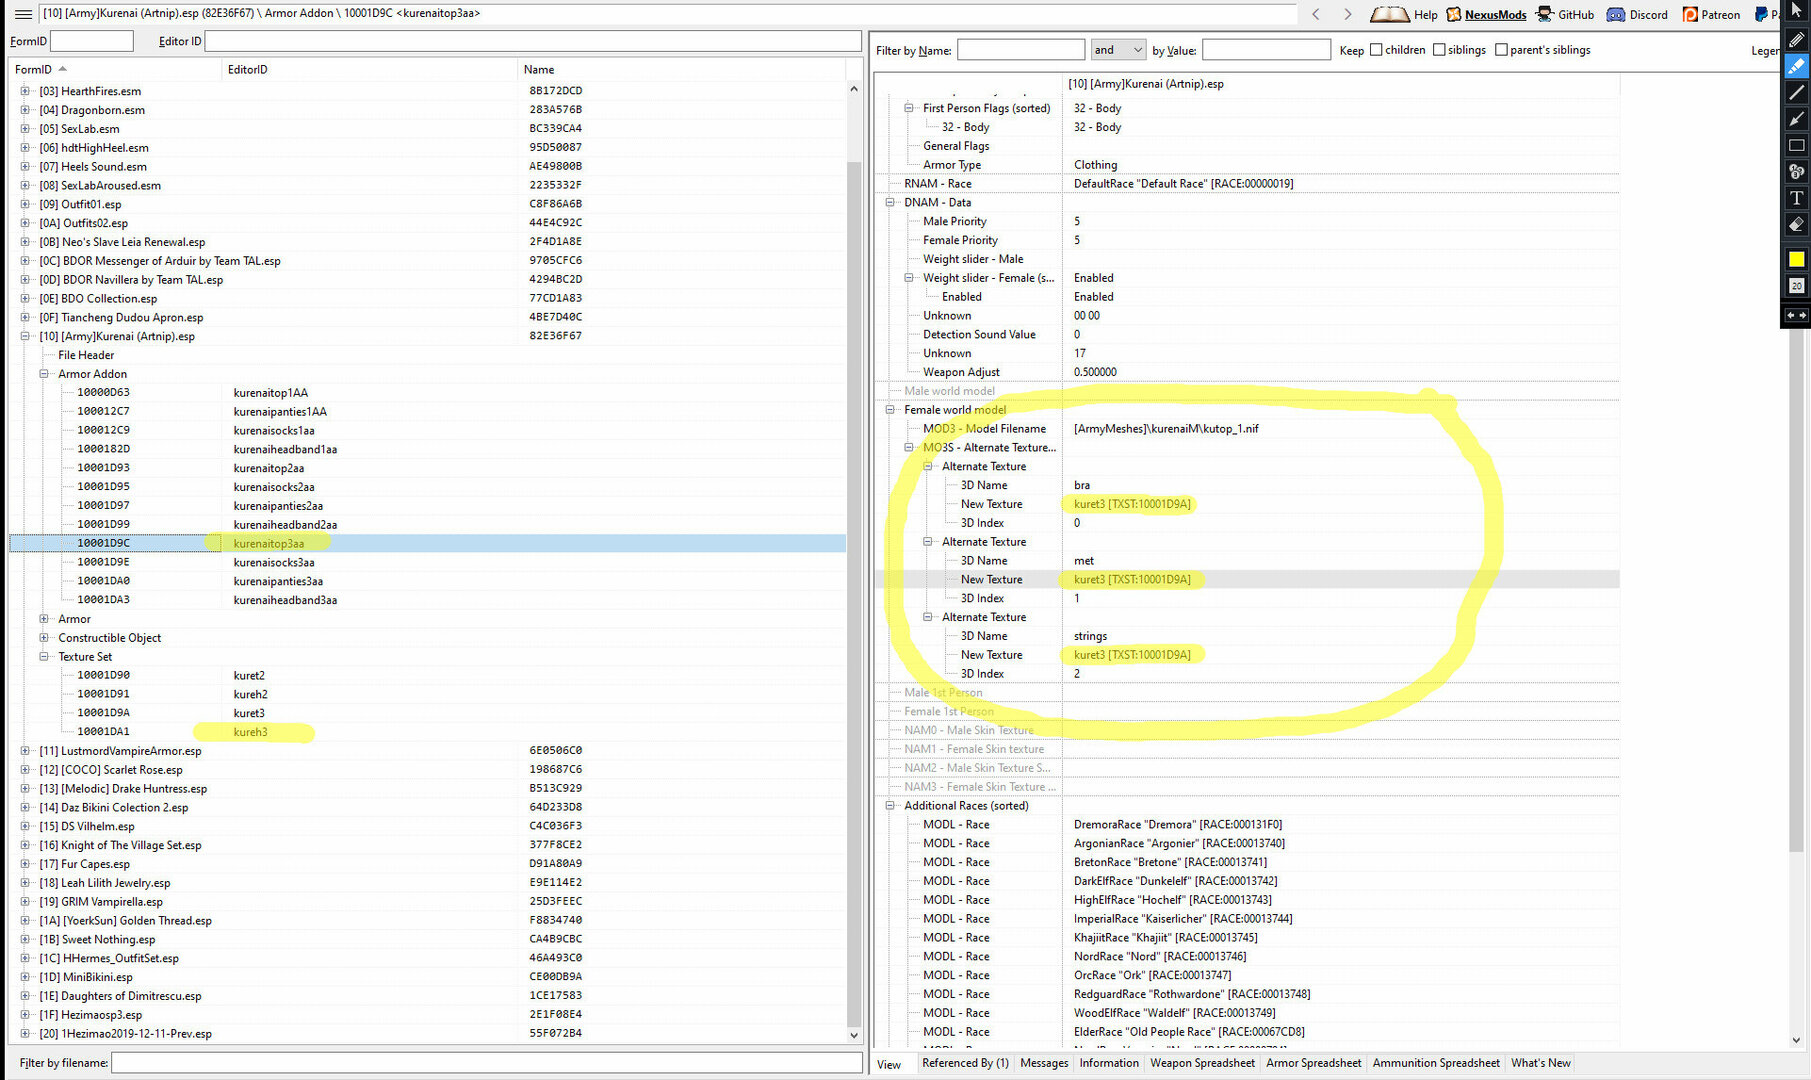Image resolution: width=1811 pixels, height=1080 pixels.
Task: Collapse the [10] [Army]Kurenai (Artnip).esp node
Action: (25, 336)
